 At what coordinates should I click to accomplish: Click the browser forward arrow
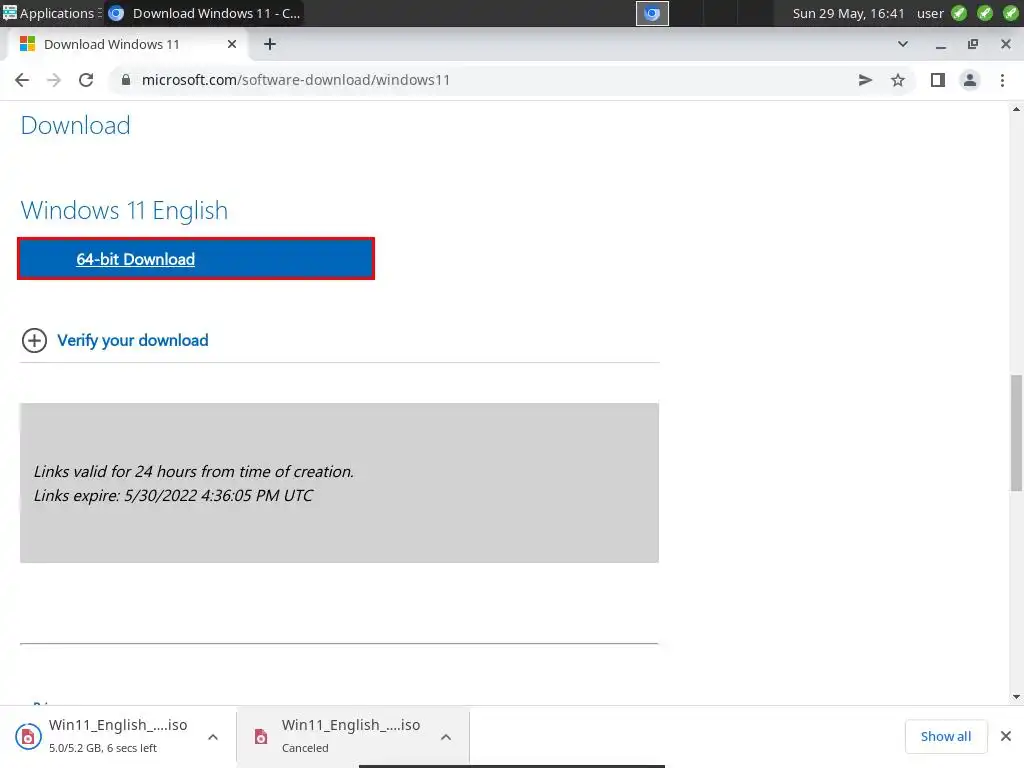tap(54, 80)
